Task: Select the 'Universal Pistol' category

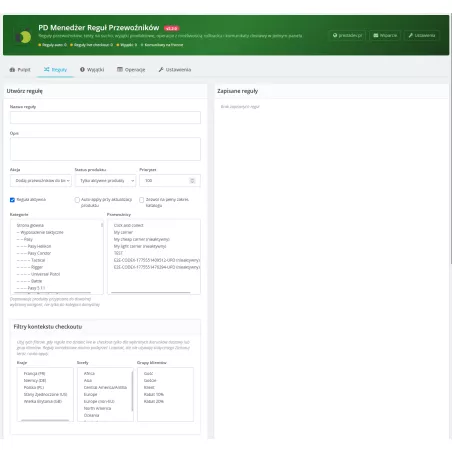Action: click(x=38, y=274)
